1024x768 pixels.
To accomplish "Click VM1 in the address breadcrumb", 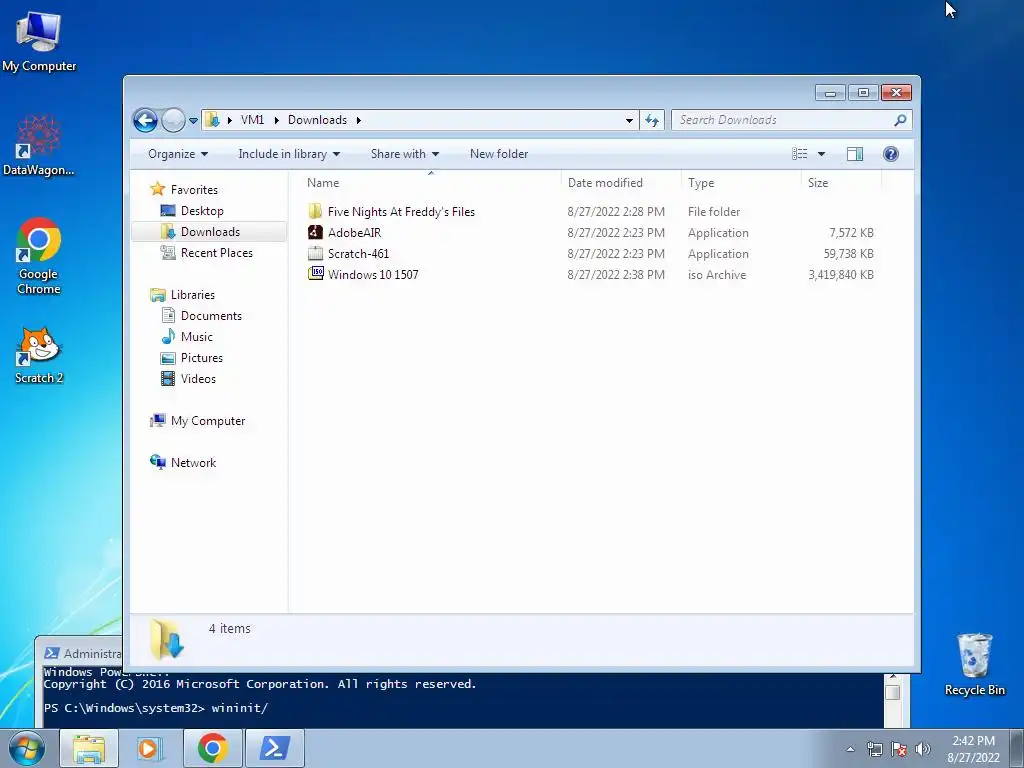I will (x=252, y=120).
